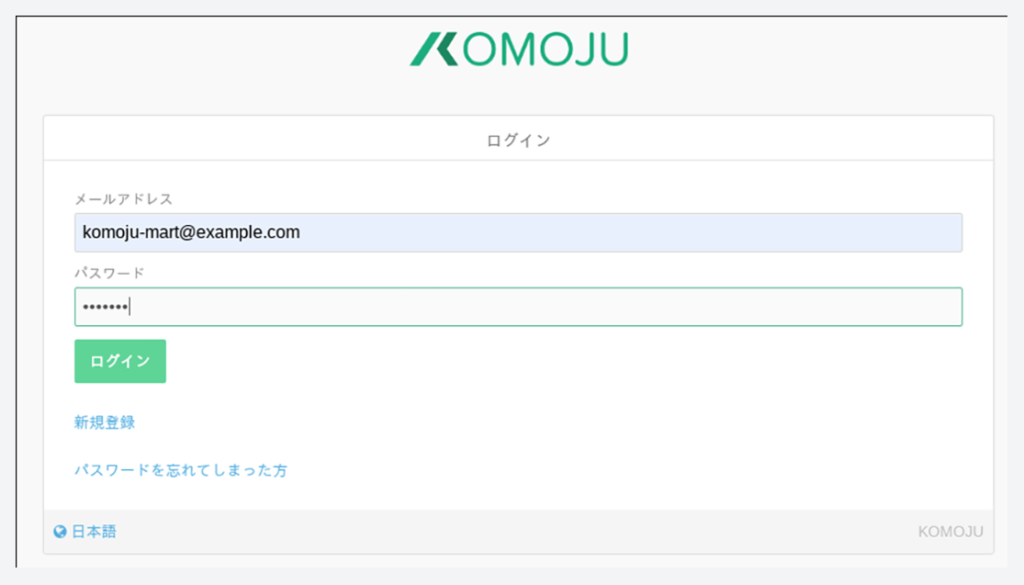Click the メールアドレス field label
The height and width of the screenshot is (585, 1024).
123,199
